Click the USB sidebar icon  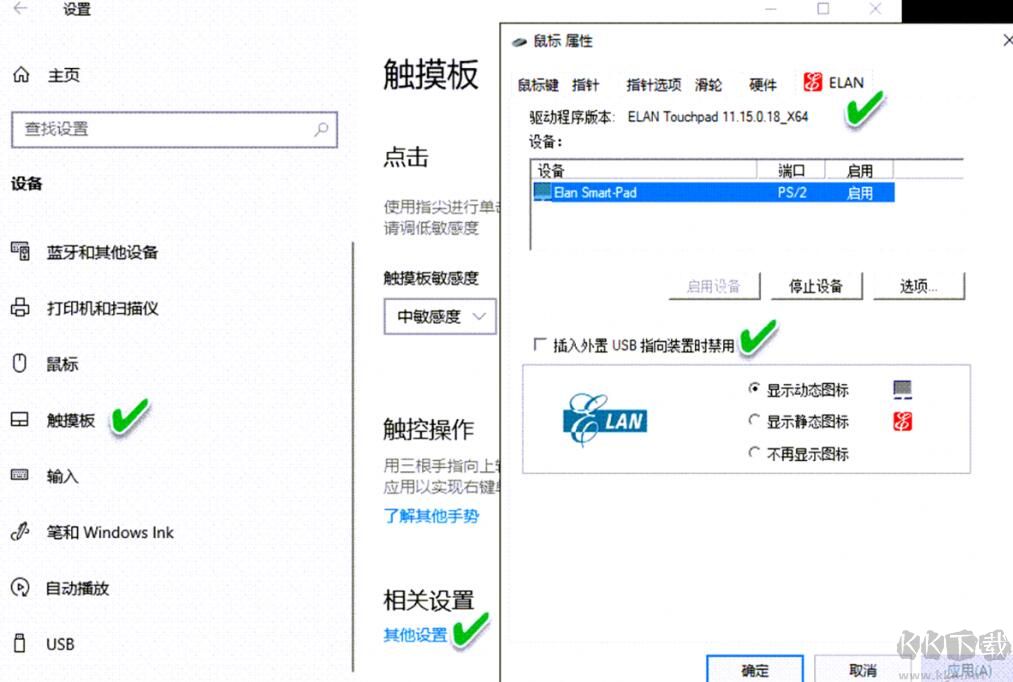pos(18,644)
